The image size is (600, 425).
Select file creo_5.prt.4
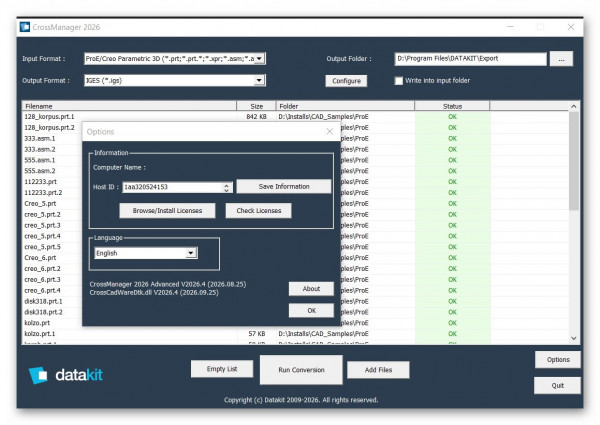(42, 236)
